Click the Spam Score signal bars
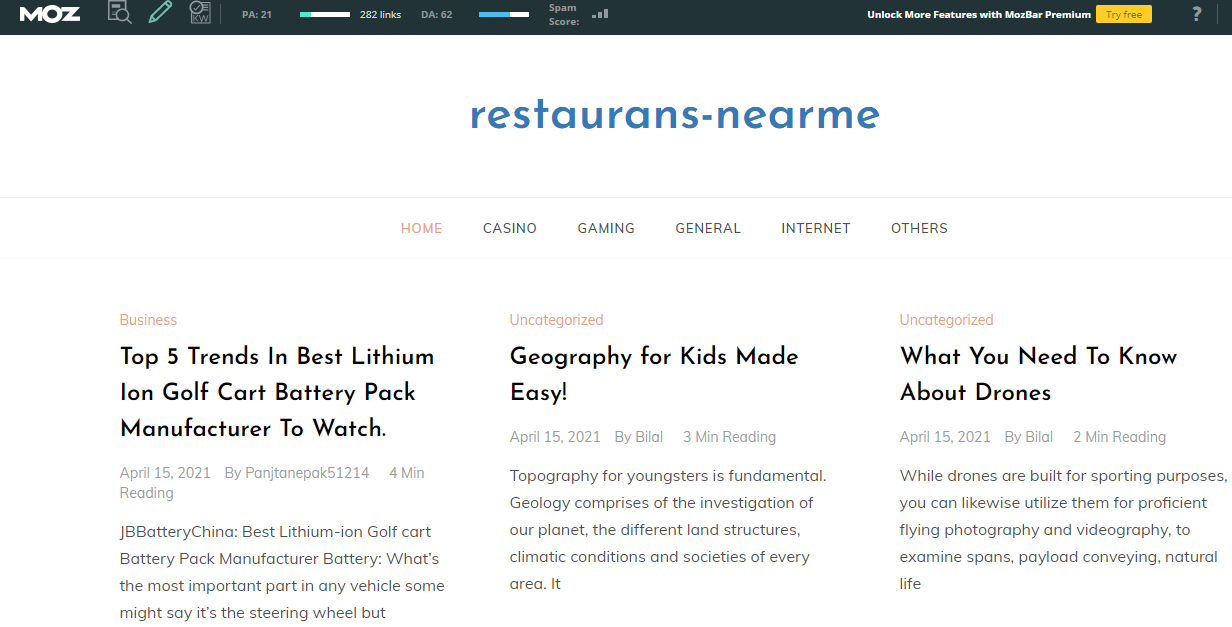The width and height of the screenshot is (1232, 627). point(600,14)
